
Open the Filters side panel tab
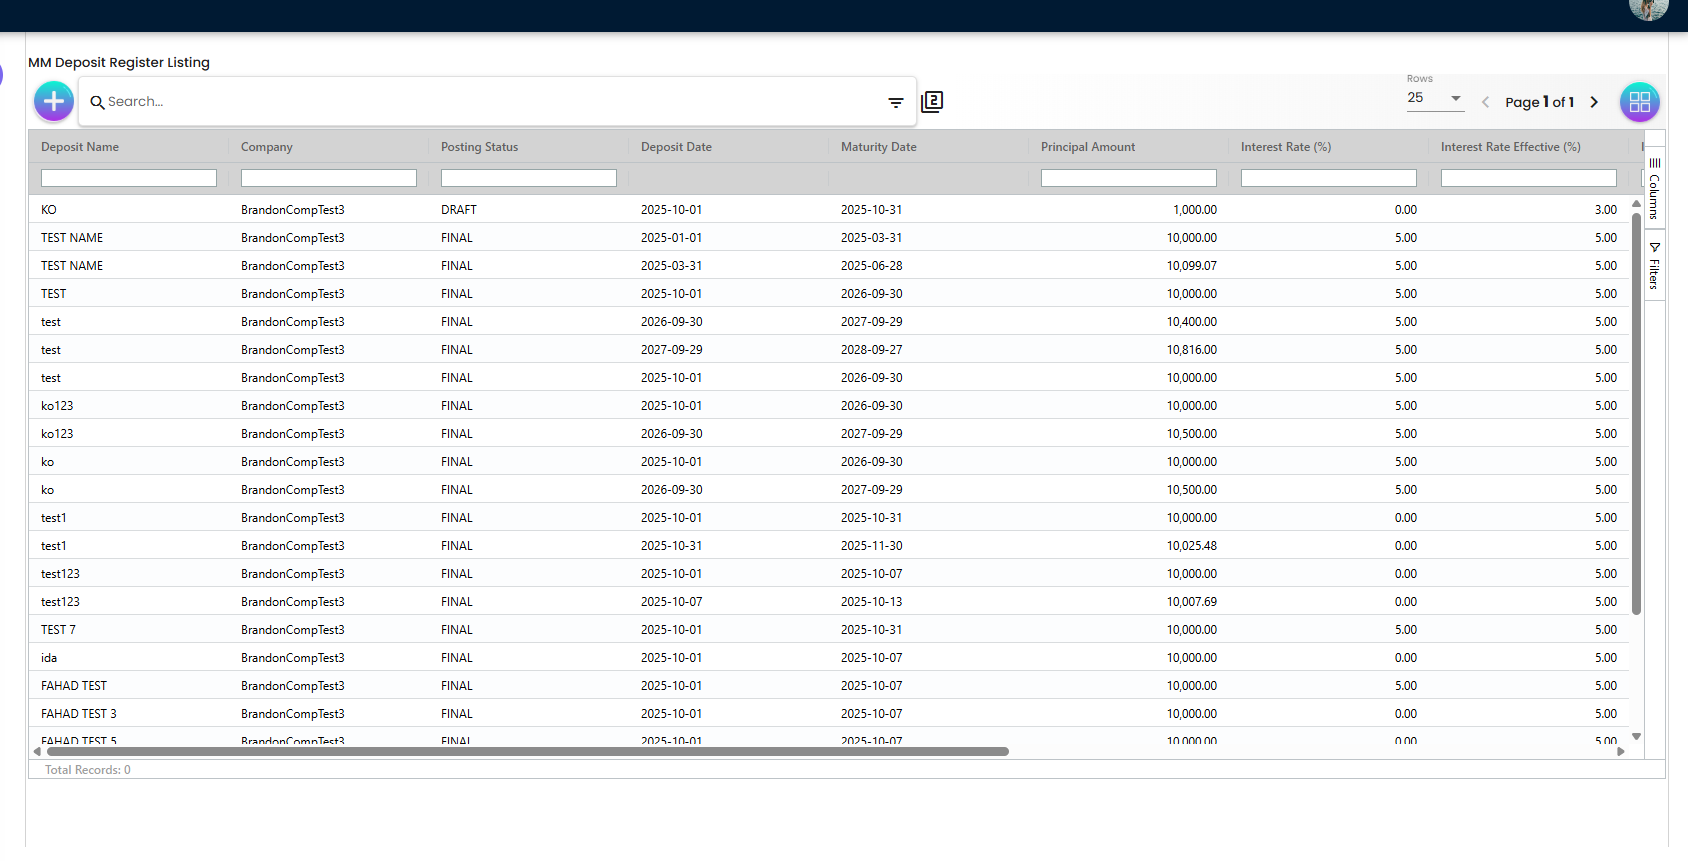coord(1654,265)
